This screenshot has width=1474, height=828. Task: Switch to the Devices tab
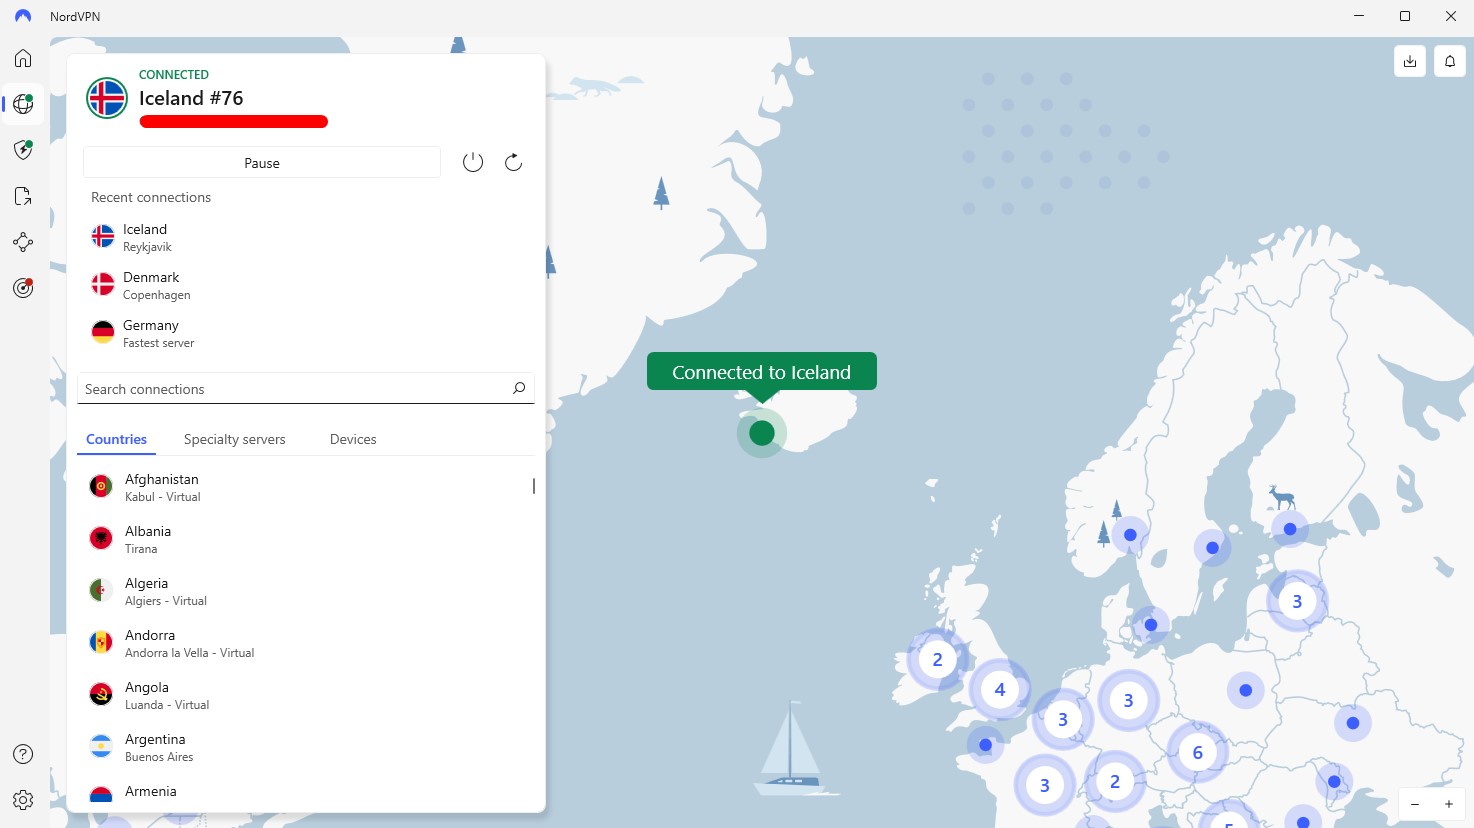click(x=353, y=439)
